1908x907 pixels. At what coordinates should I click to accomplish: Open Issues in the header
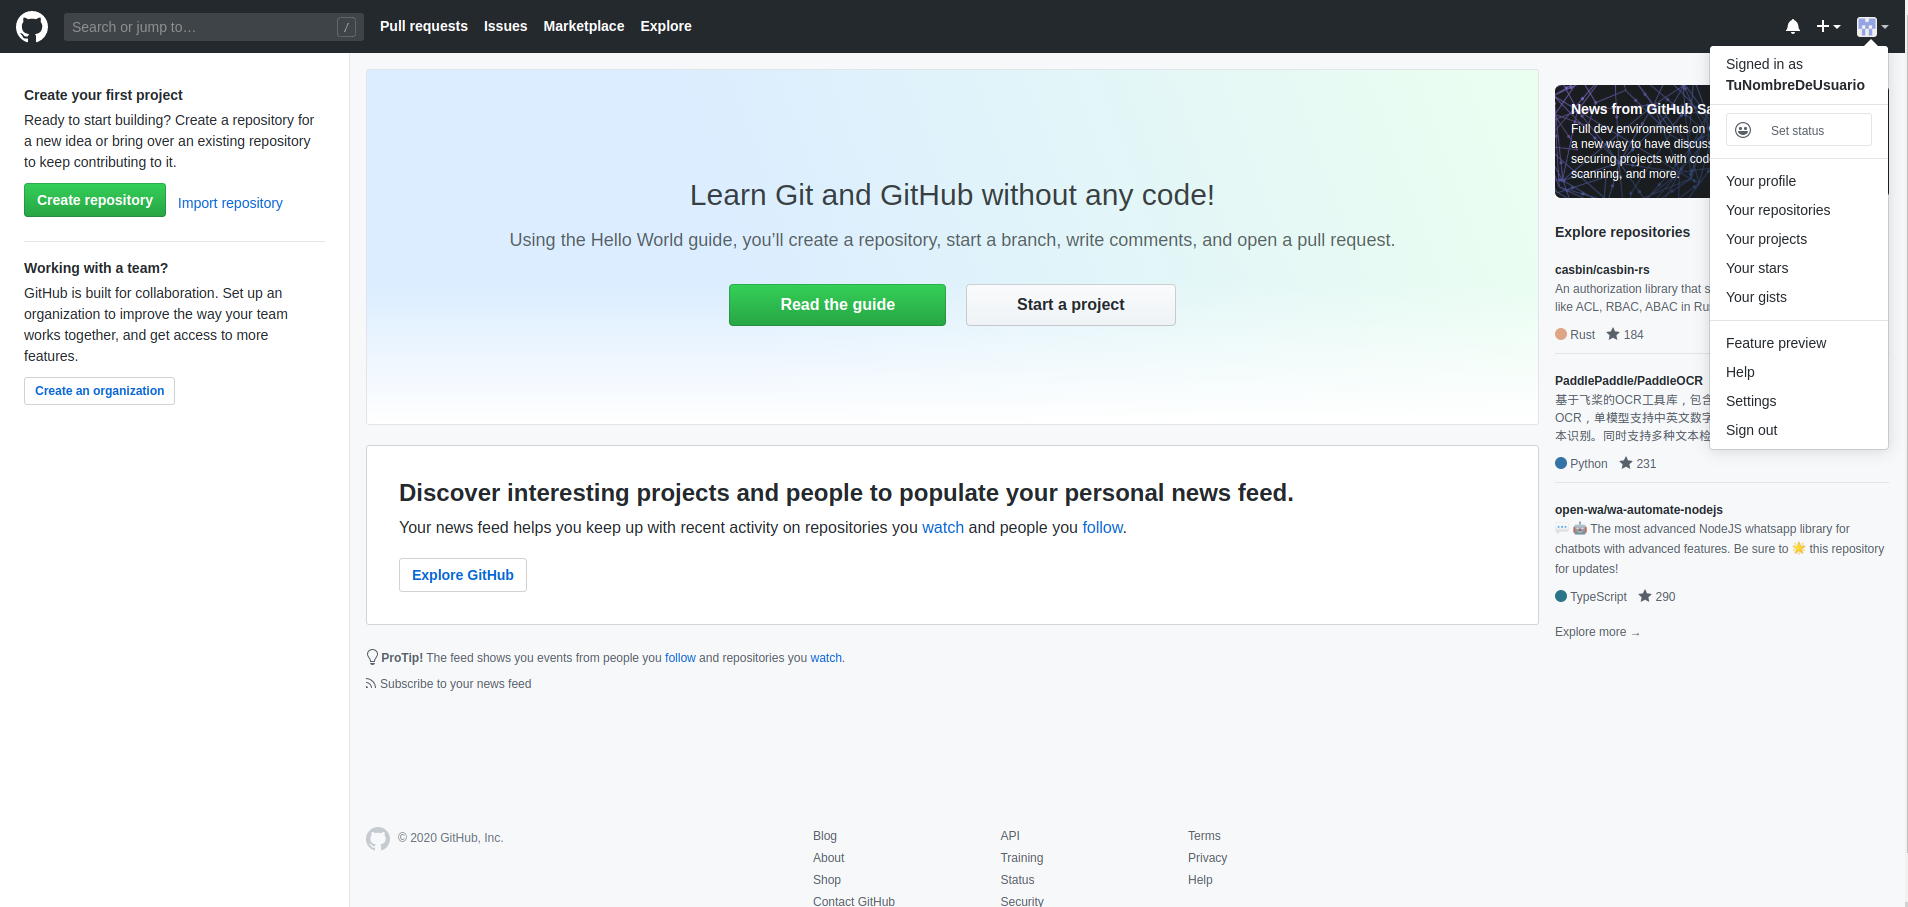[505, 26]
